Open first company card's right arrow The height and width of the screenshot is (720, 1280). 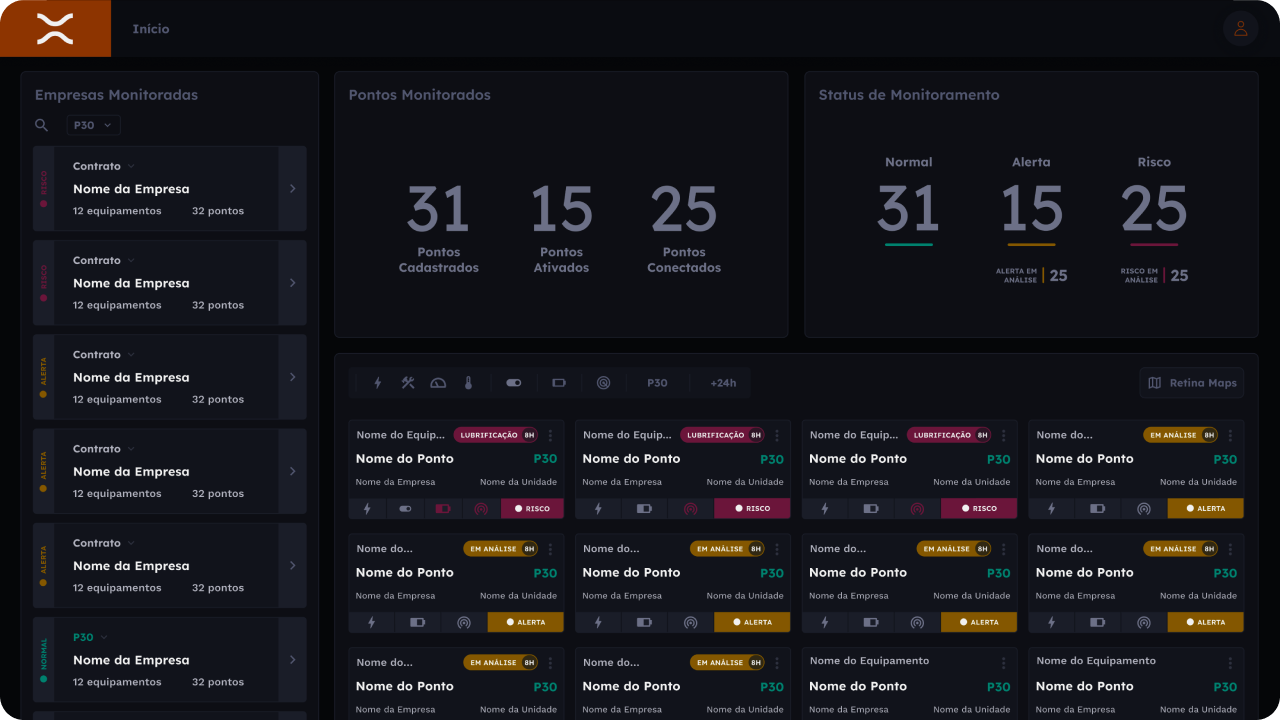pos(292,188)
